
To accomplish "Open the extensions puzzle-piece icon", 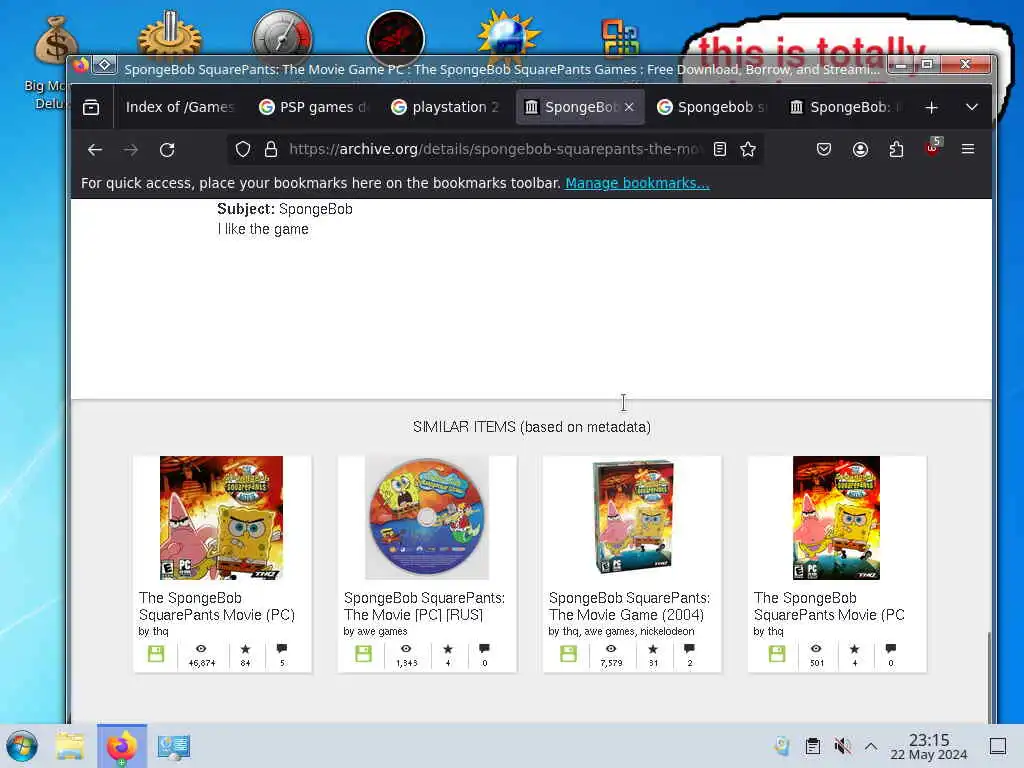I will tap(896, 150).
